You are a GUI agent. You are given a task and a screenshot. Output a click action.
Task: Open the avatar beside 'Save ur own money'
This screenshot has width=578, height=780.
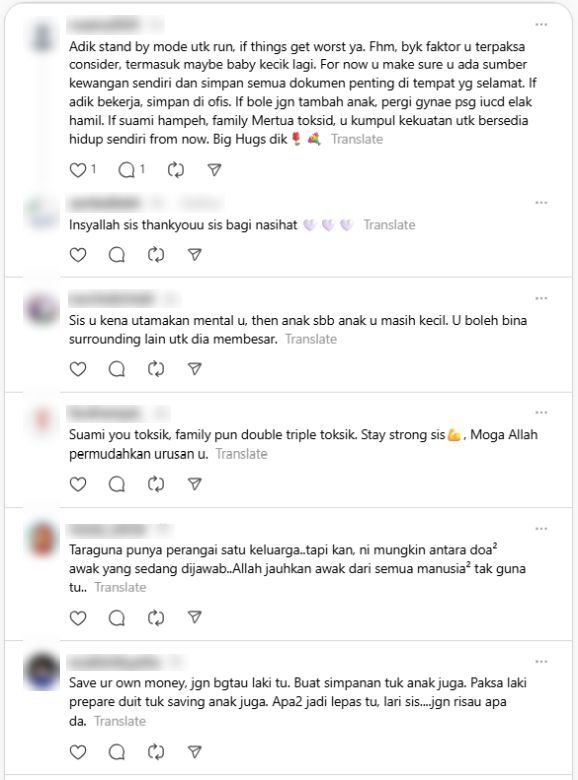[x=42, y=672]
